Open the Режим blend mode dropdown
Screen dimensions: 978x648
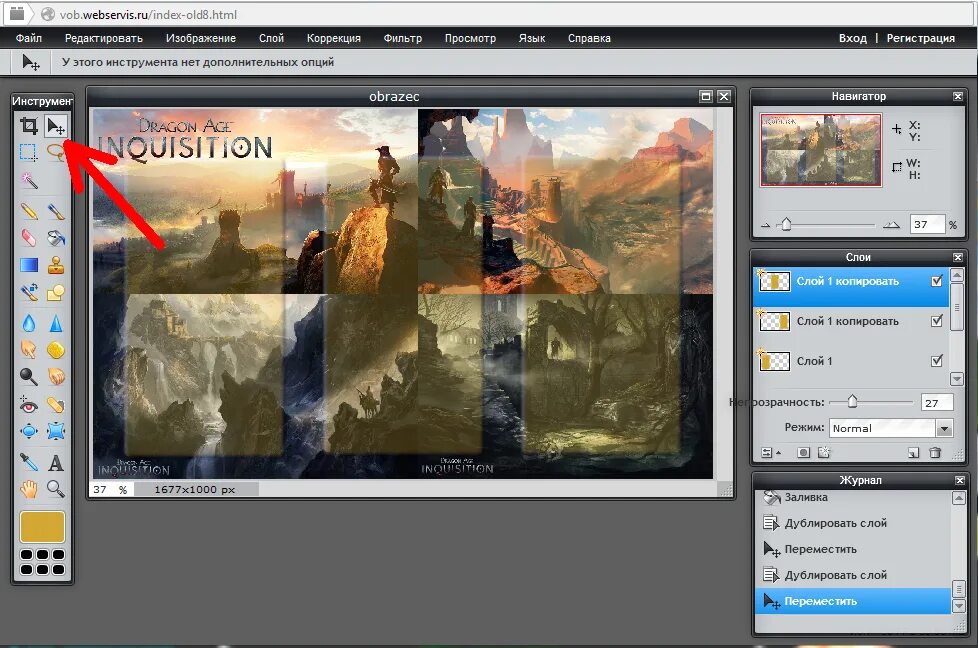click(x=891, y=428)
